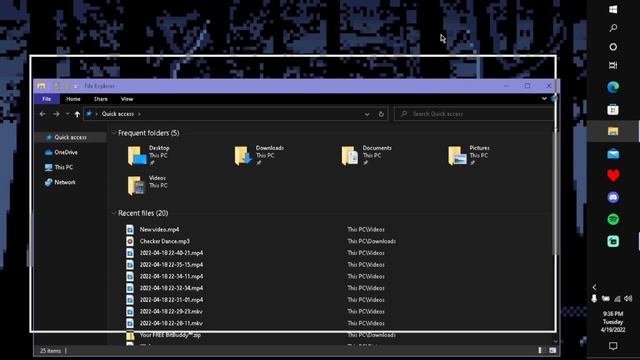Open the Help icon beside ribbon chevron

pyautogui.click(x=554, y=98)
